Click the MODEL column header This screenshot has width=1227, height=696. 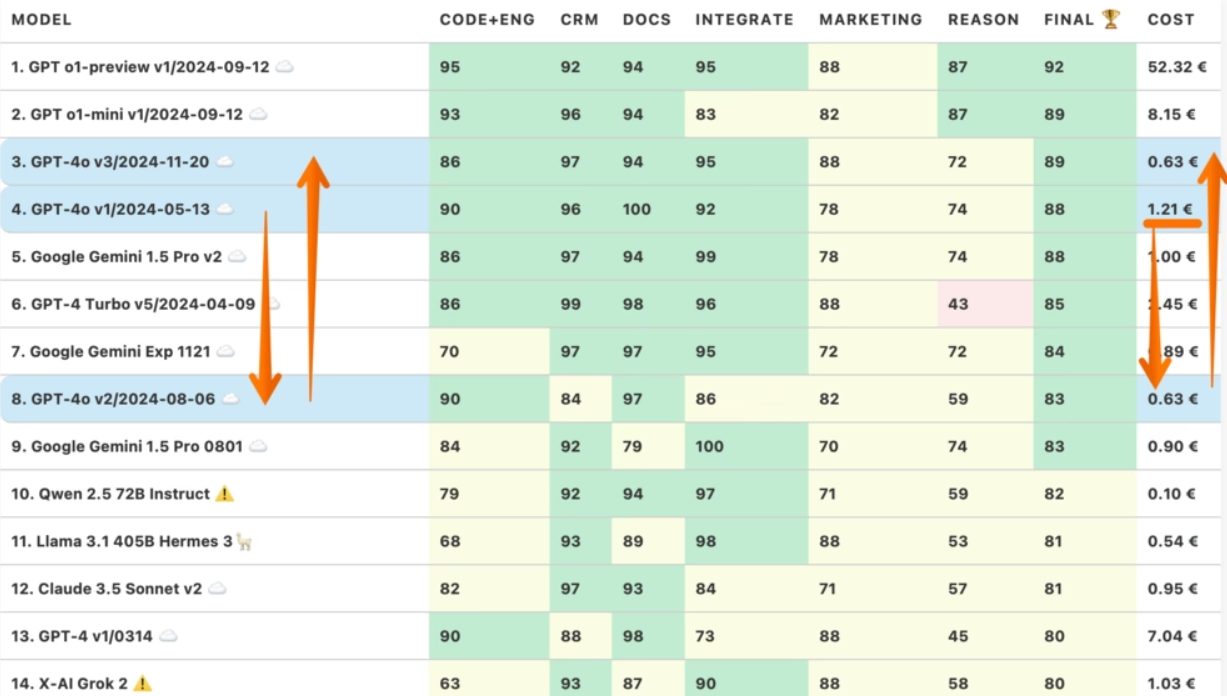click(x=41, y=20)
